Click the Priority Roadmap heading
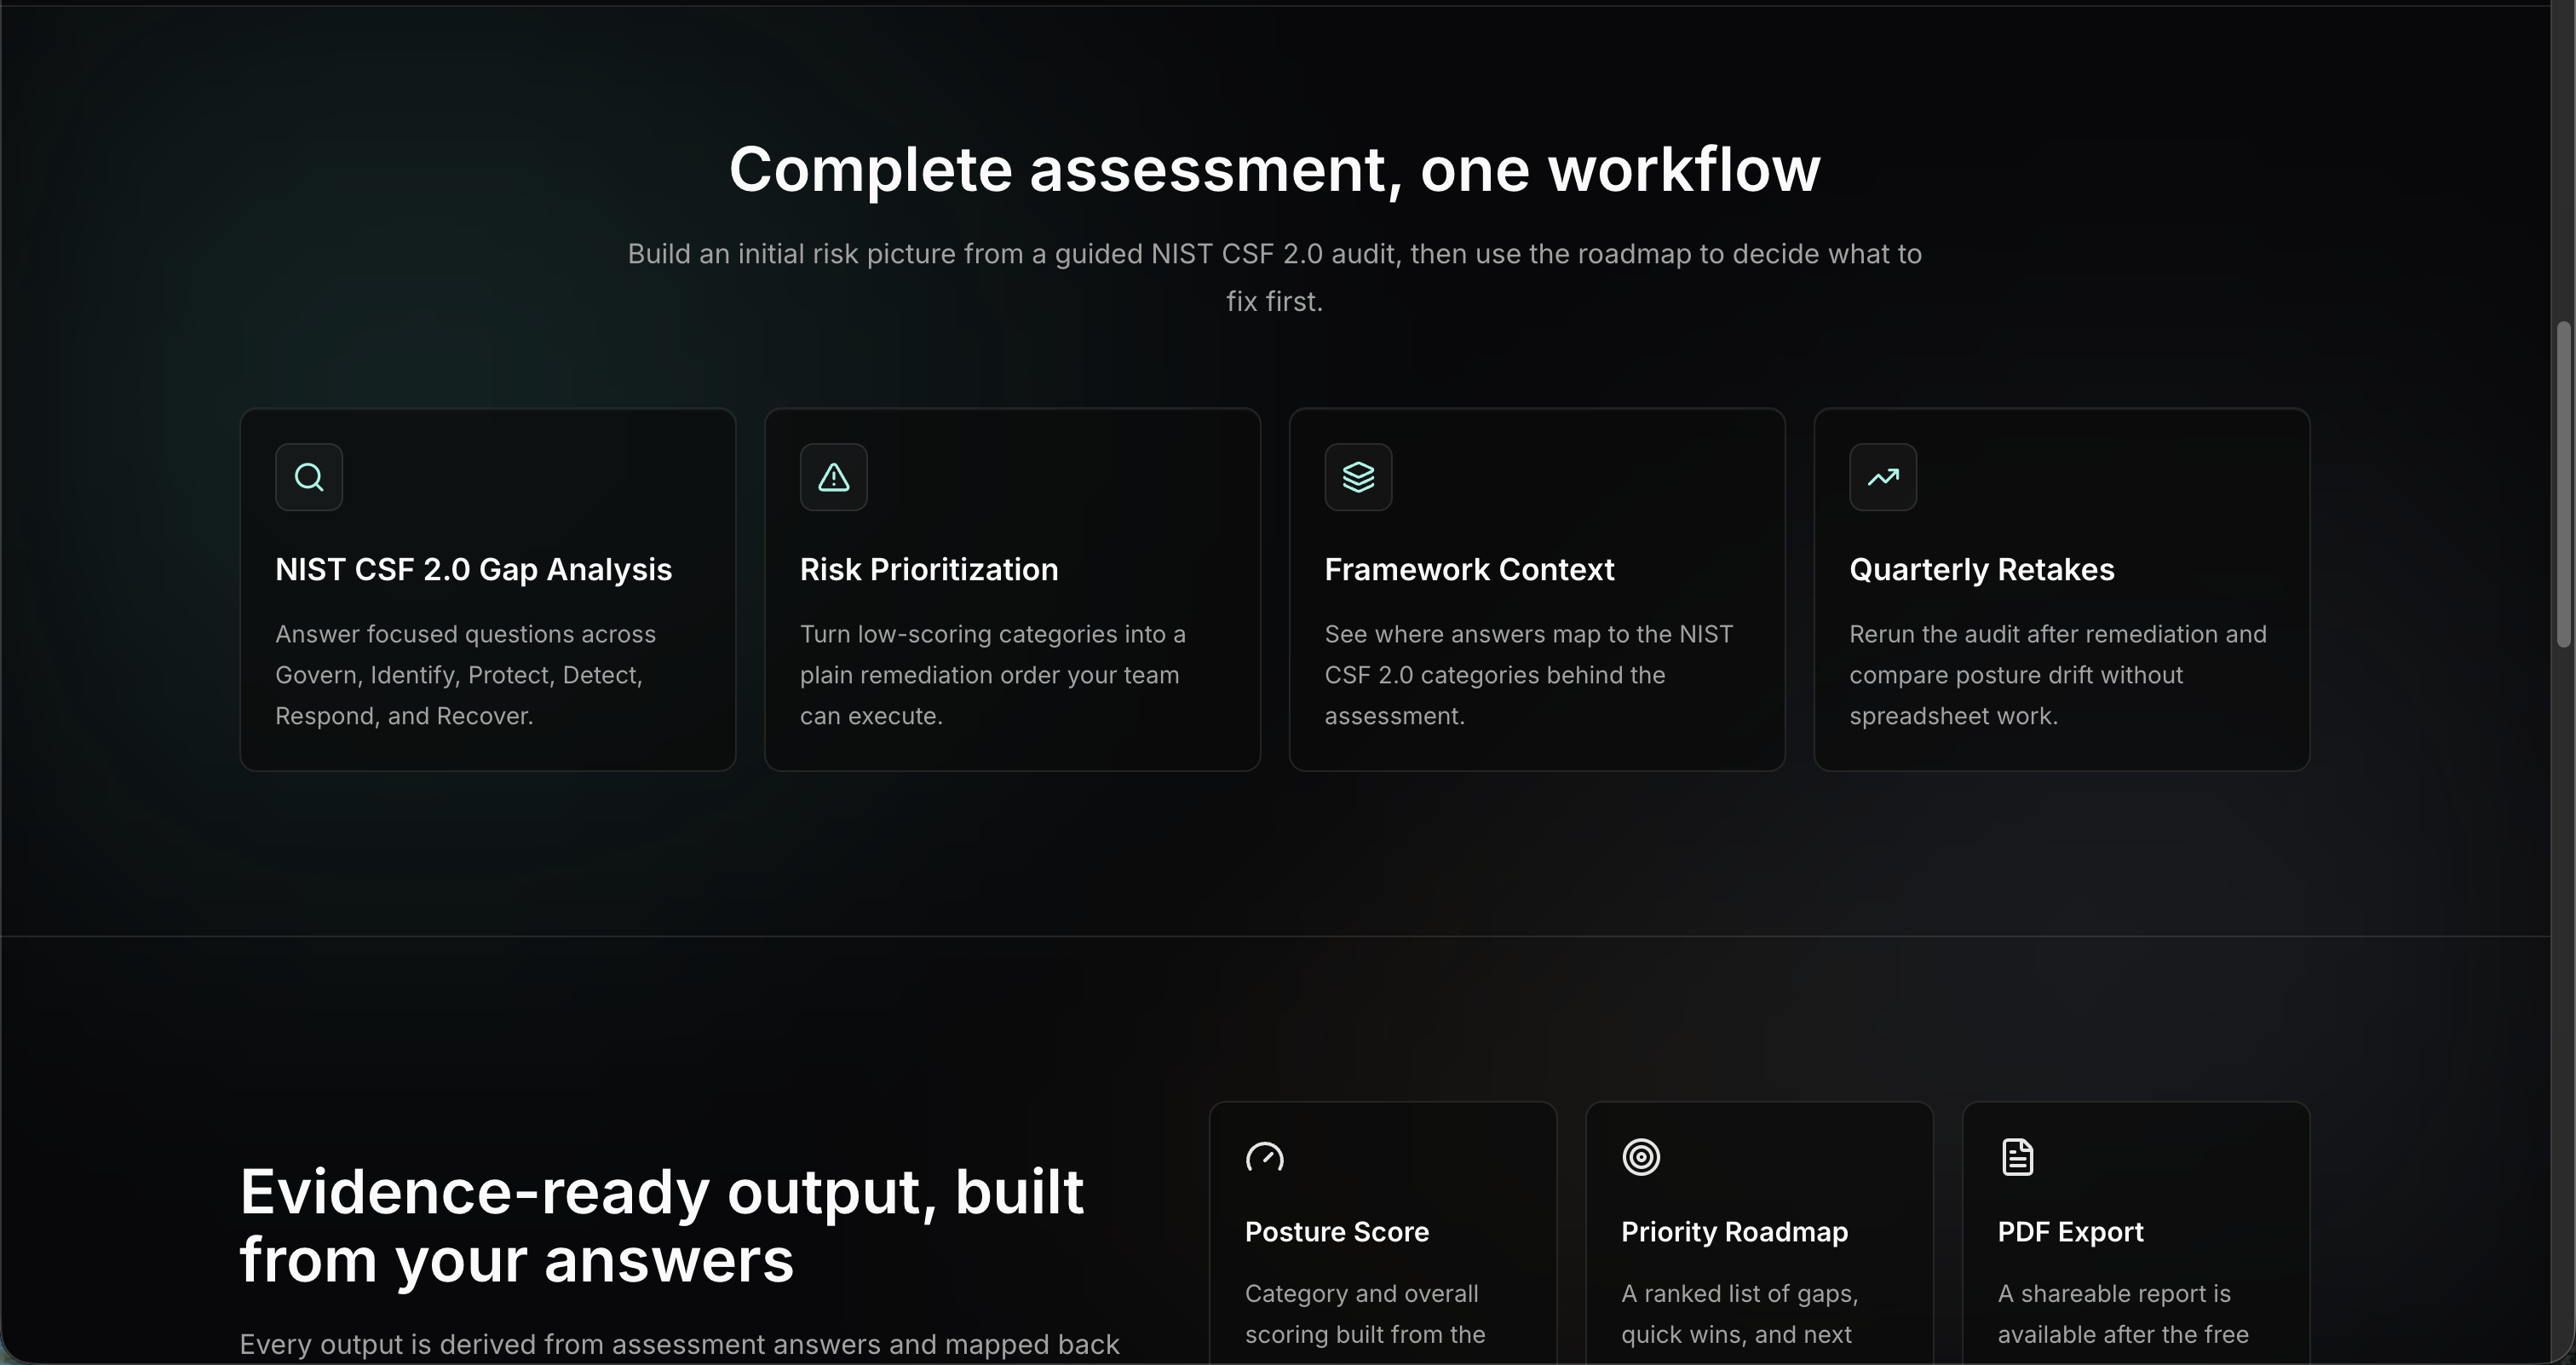 tap(1734, 1231)
